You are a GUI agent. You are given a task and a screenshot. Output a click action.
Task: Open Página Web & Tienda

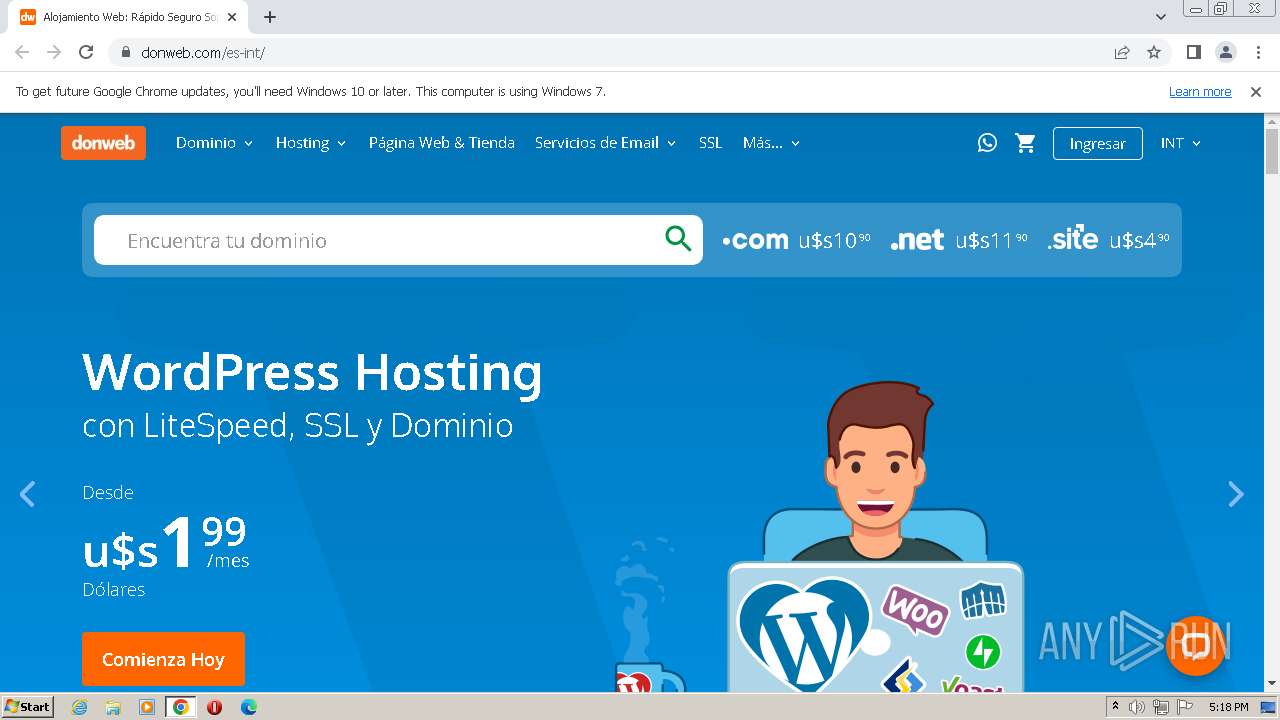pos(442,143)
